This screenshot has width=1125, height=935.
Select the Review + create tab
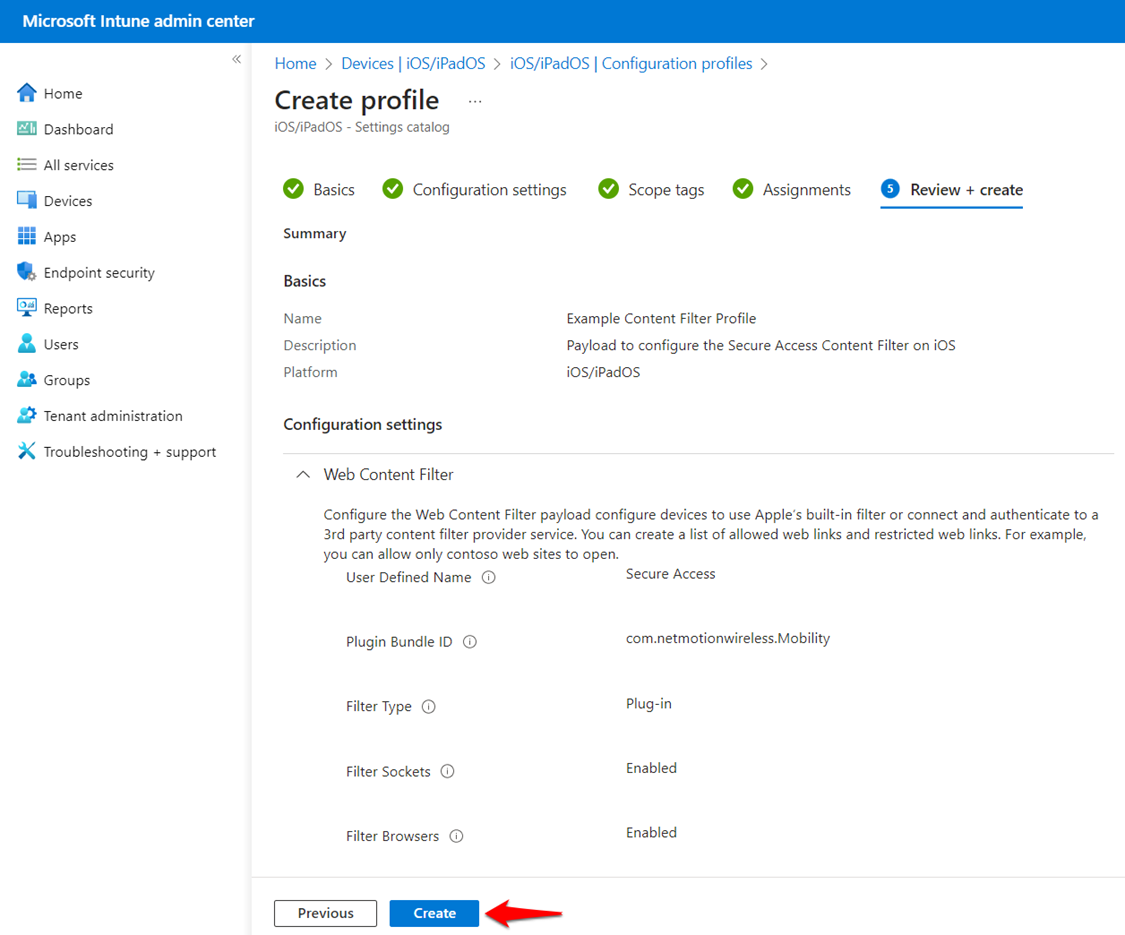coord(951,189)
